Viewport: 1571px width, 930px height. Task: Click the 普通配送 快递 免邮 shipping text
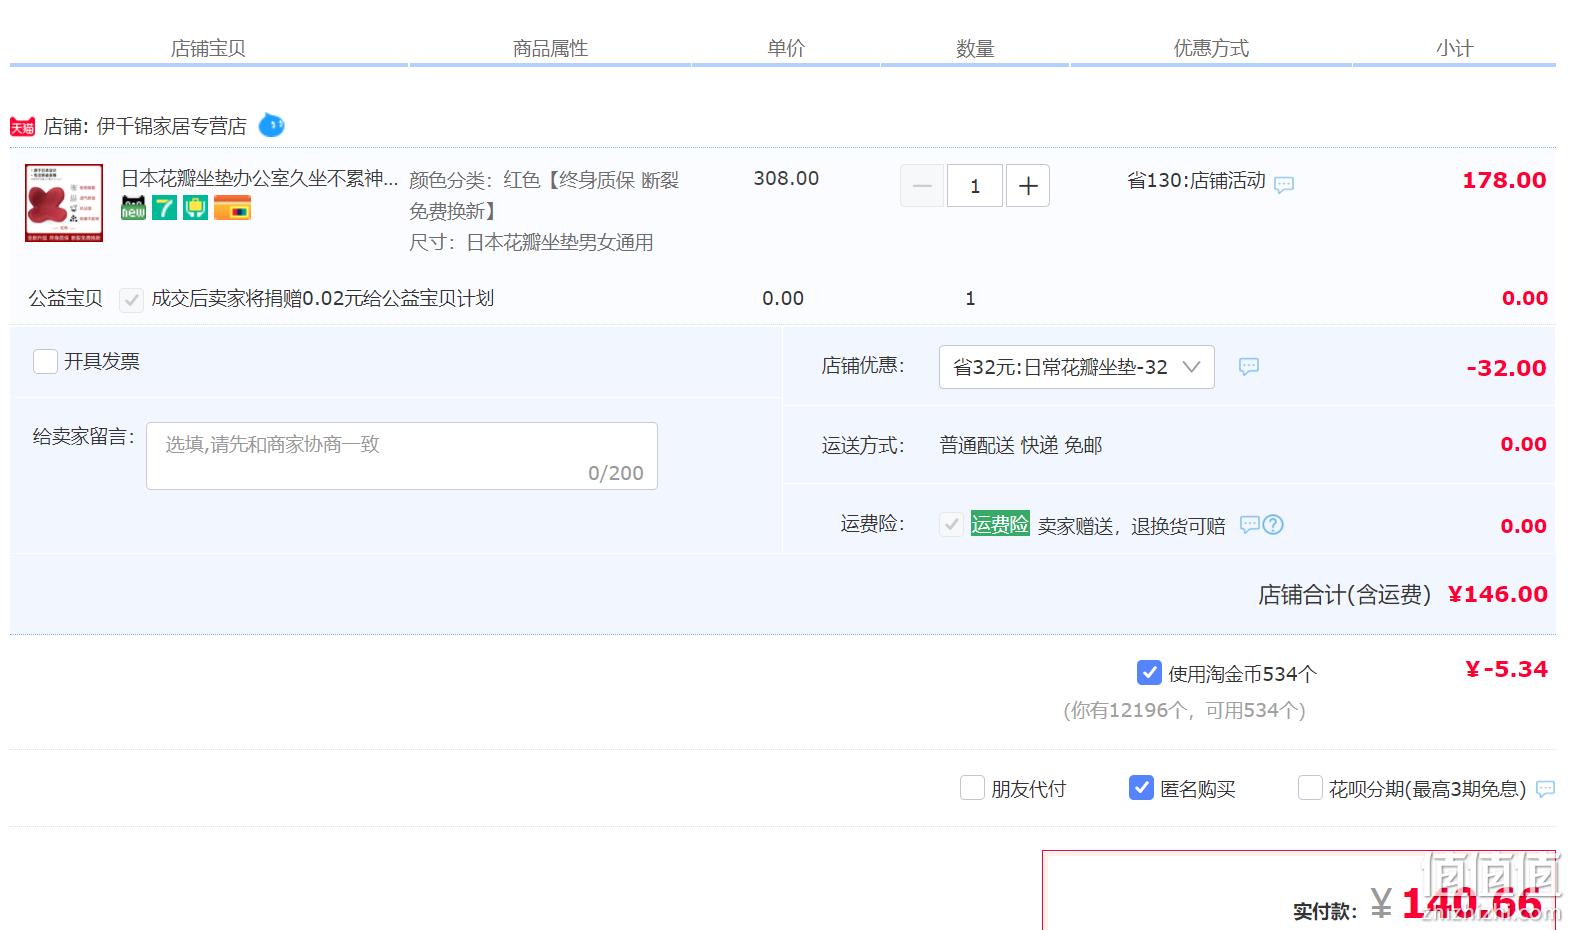1021,445
